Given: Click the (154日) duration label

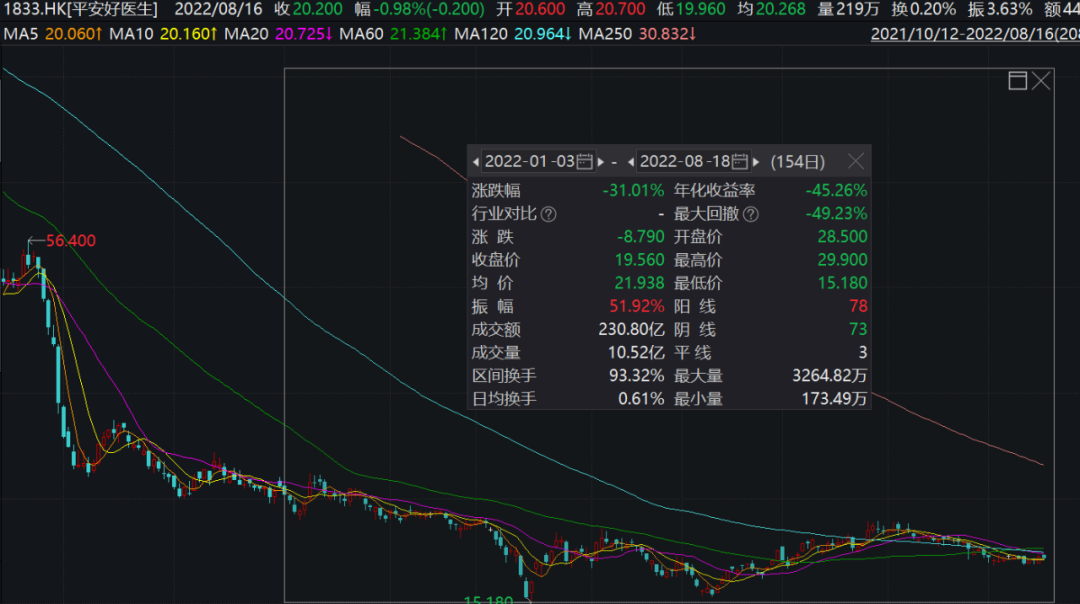Looking at the screenshot, I should (798, 162).
